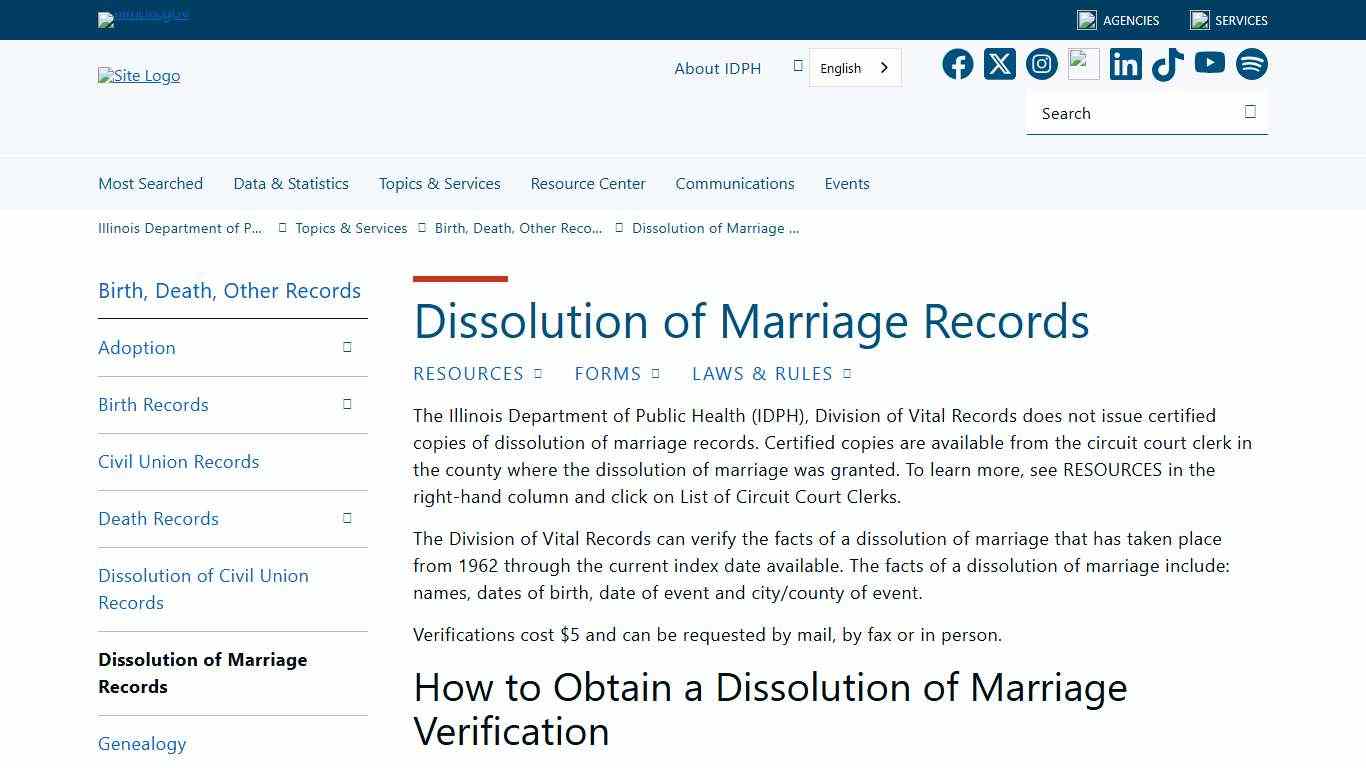The height and width of the screenshot is (768, 1366).
Task: Open the Topics & Services menu
Action: (x=439, y=183)
